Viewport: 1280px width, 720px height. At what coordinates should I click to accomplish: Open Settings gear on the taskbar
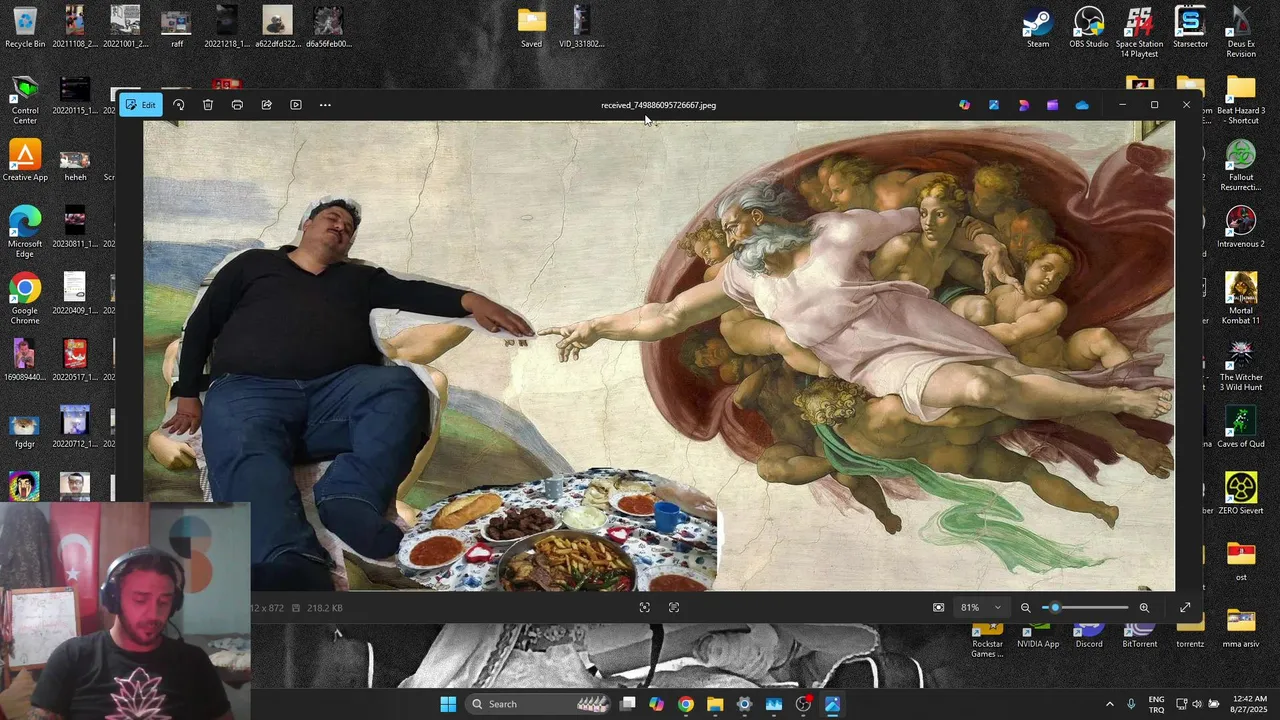pyautogui.click(x=744, y=704)
